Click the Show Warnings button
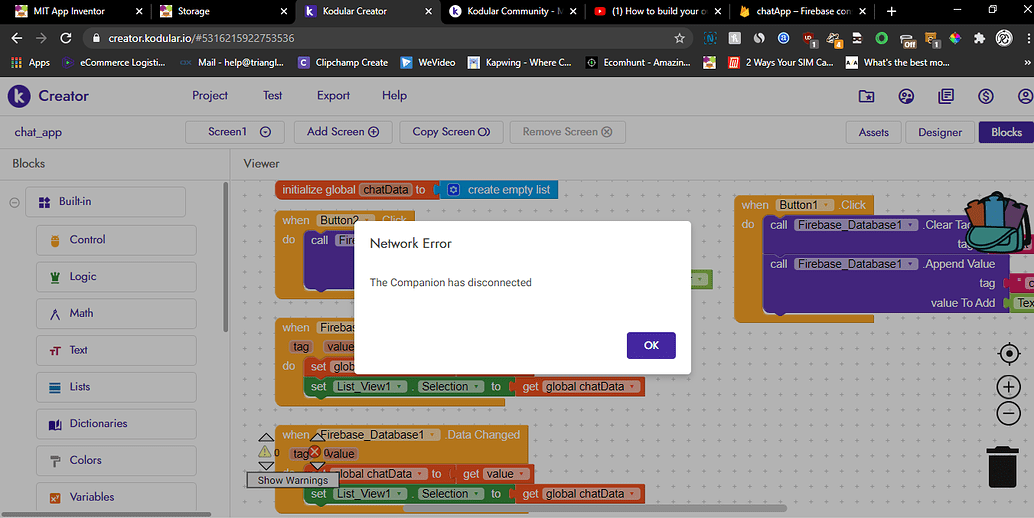Image resolution: width=1034 pixels, height=518 pixels. 292,480
